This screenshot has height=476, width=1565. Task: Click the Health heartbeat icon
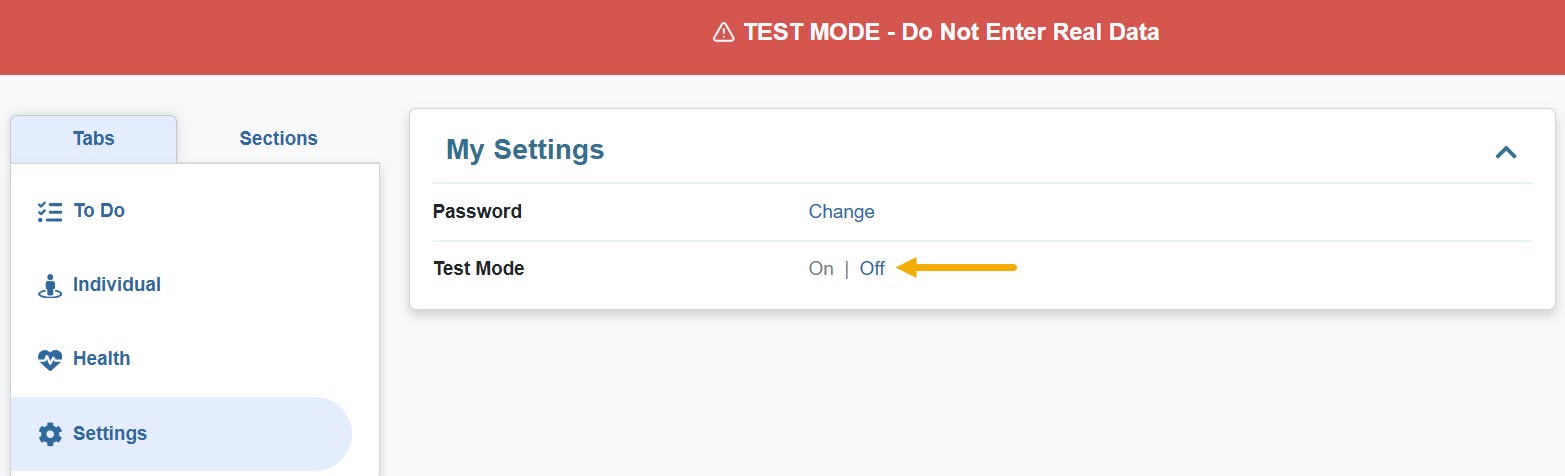pyautogui.click(x=49, y=359)
